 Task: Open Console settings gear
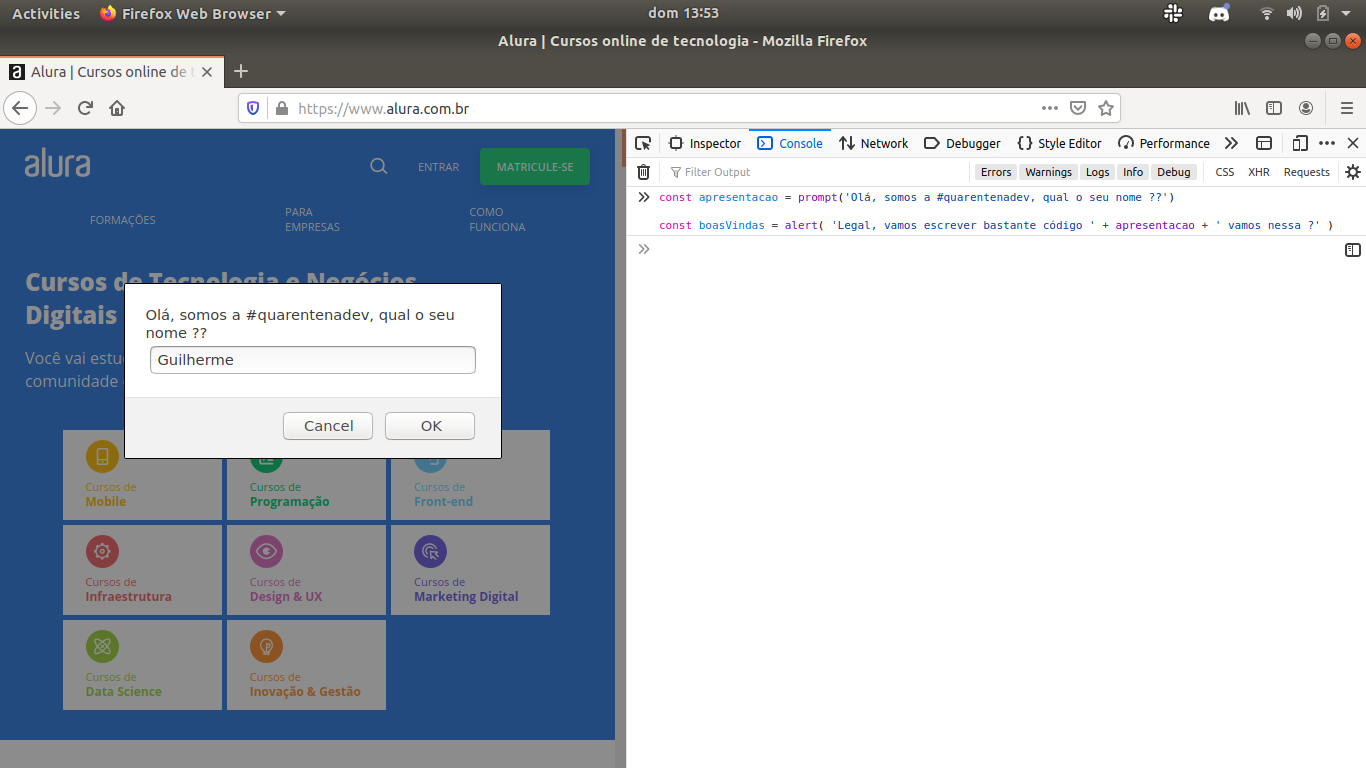pyautogui.click(x=1352, y=172)
